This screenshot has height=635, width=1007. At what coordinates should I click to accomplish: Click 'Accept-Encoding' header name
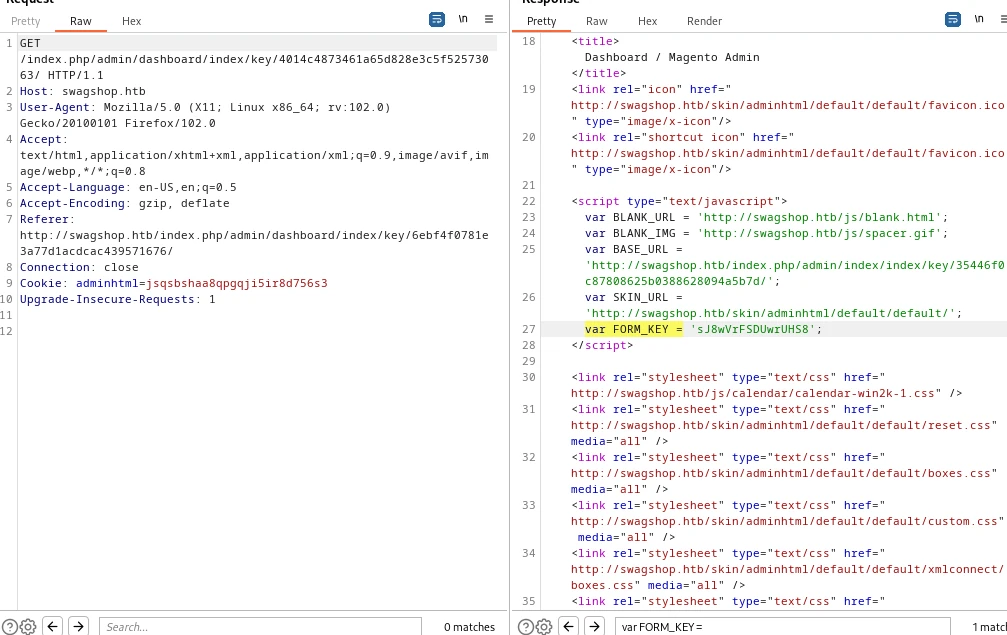(x=72, y=204)
